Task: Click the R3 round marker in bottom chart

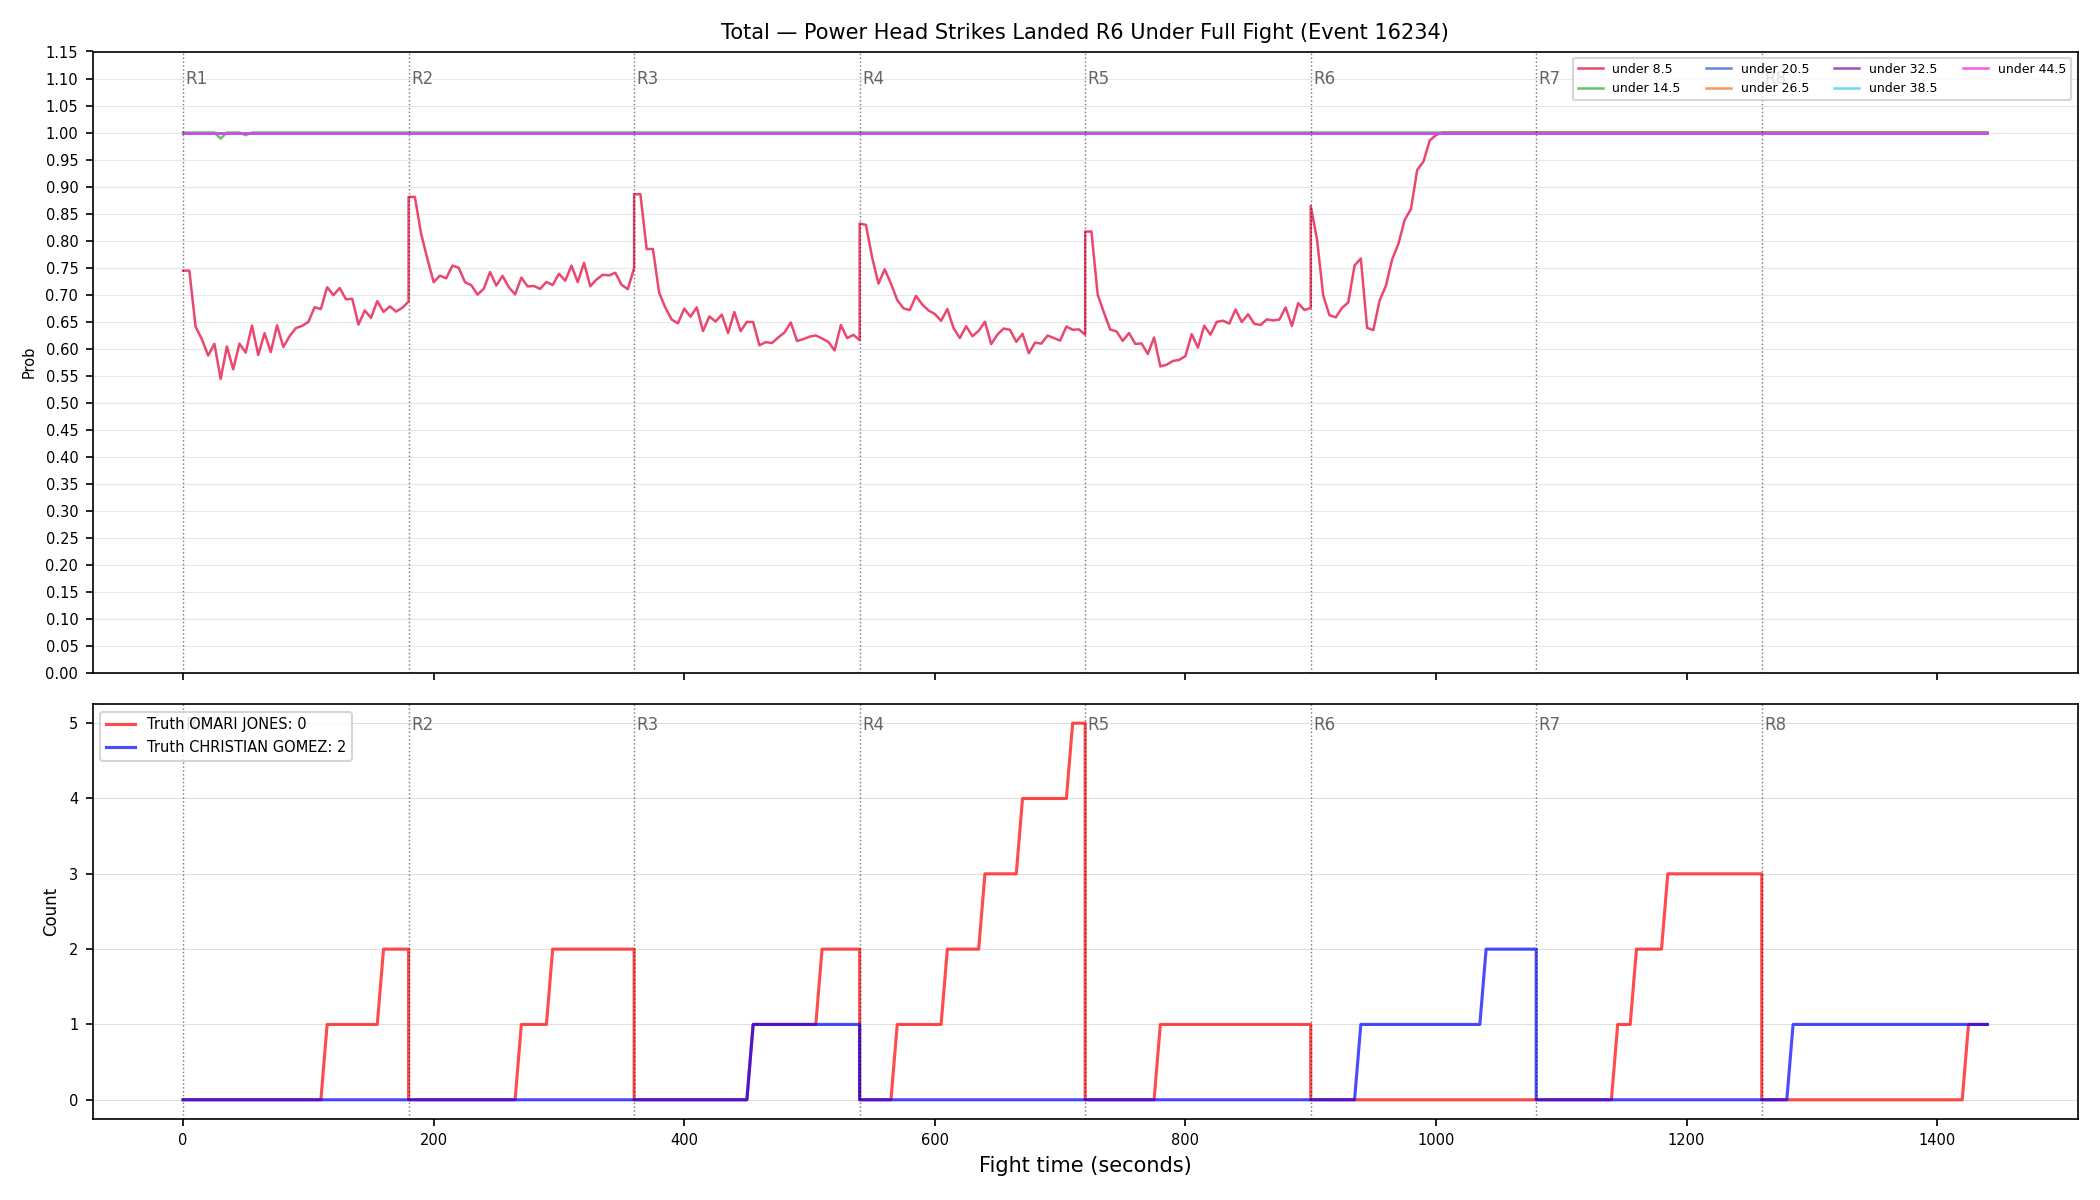Action: pos(647,724)
